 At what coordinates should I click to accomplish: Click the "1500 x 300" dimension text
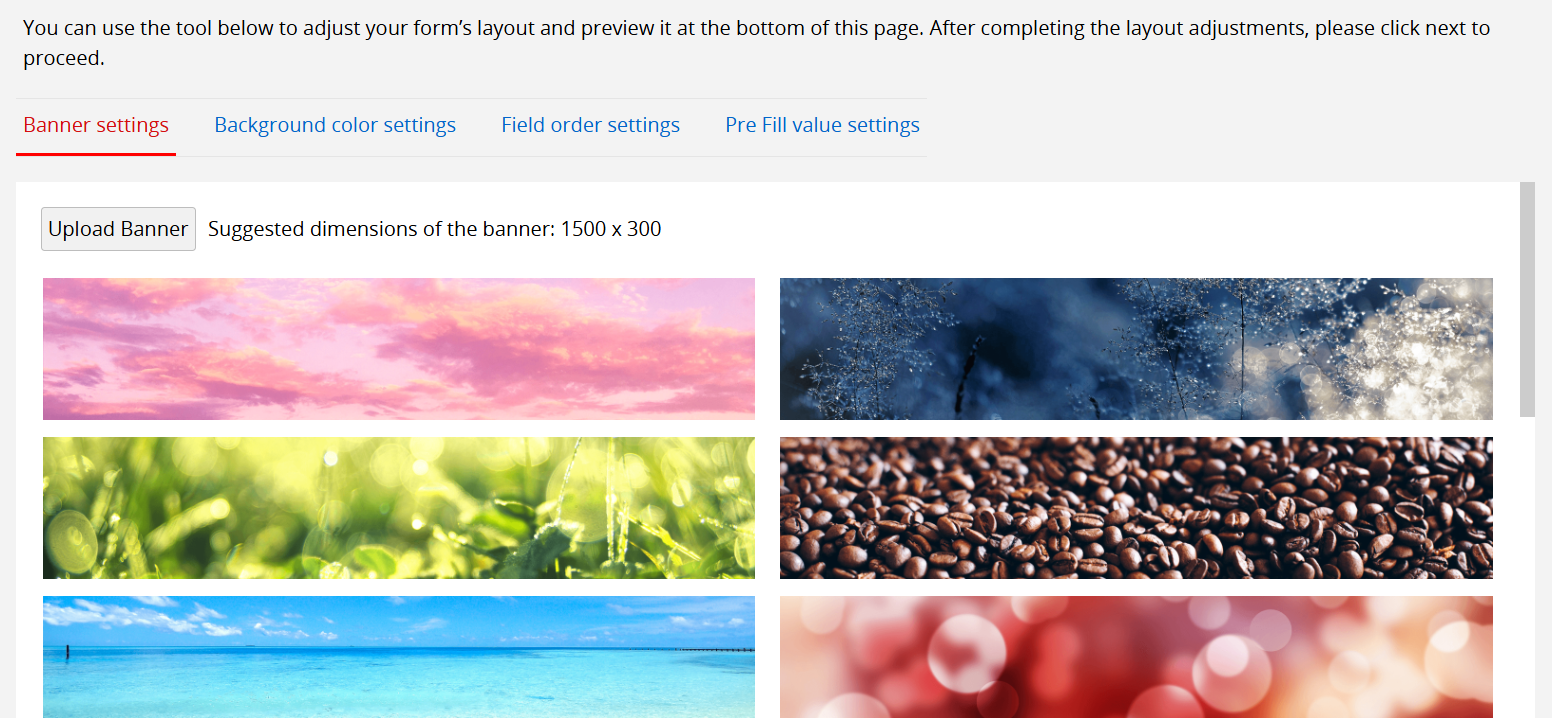coord(611,229)
